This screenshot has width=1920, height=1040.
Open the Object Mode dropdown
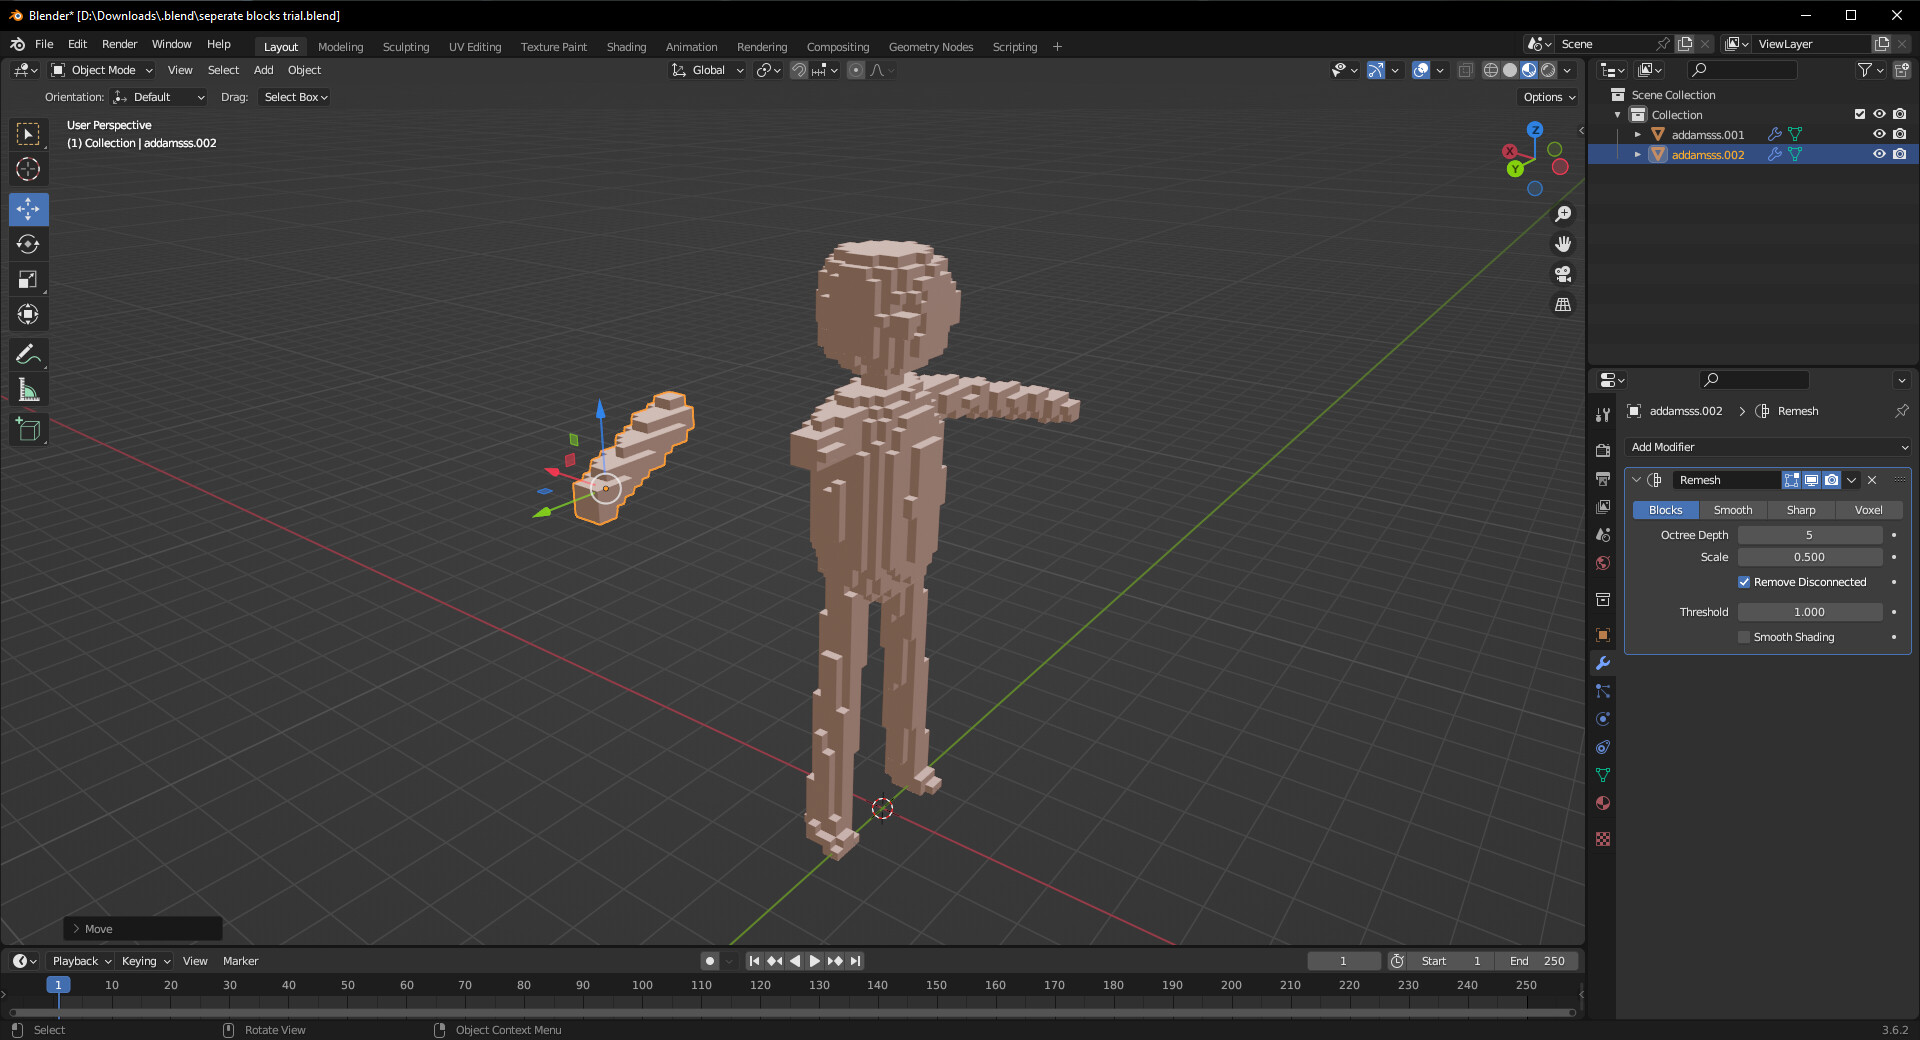(x=102, y=70)
